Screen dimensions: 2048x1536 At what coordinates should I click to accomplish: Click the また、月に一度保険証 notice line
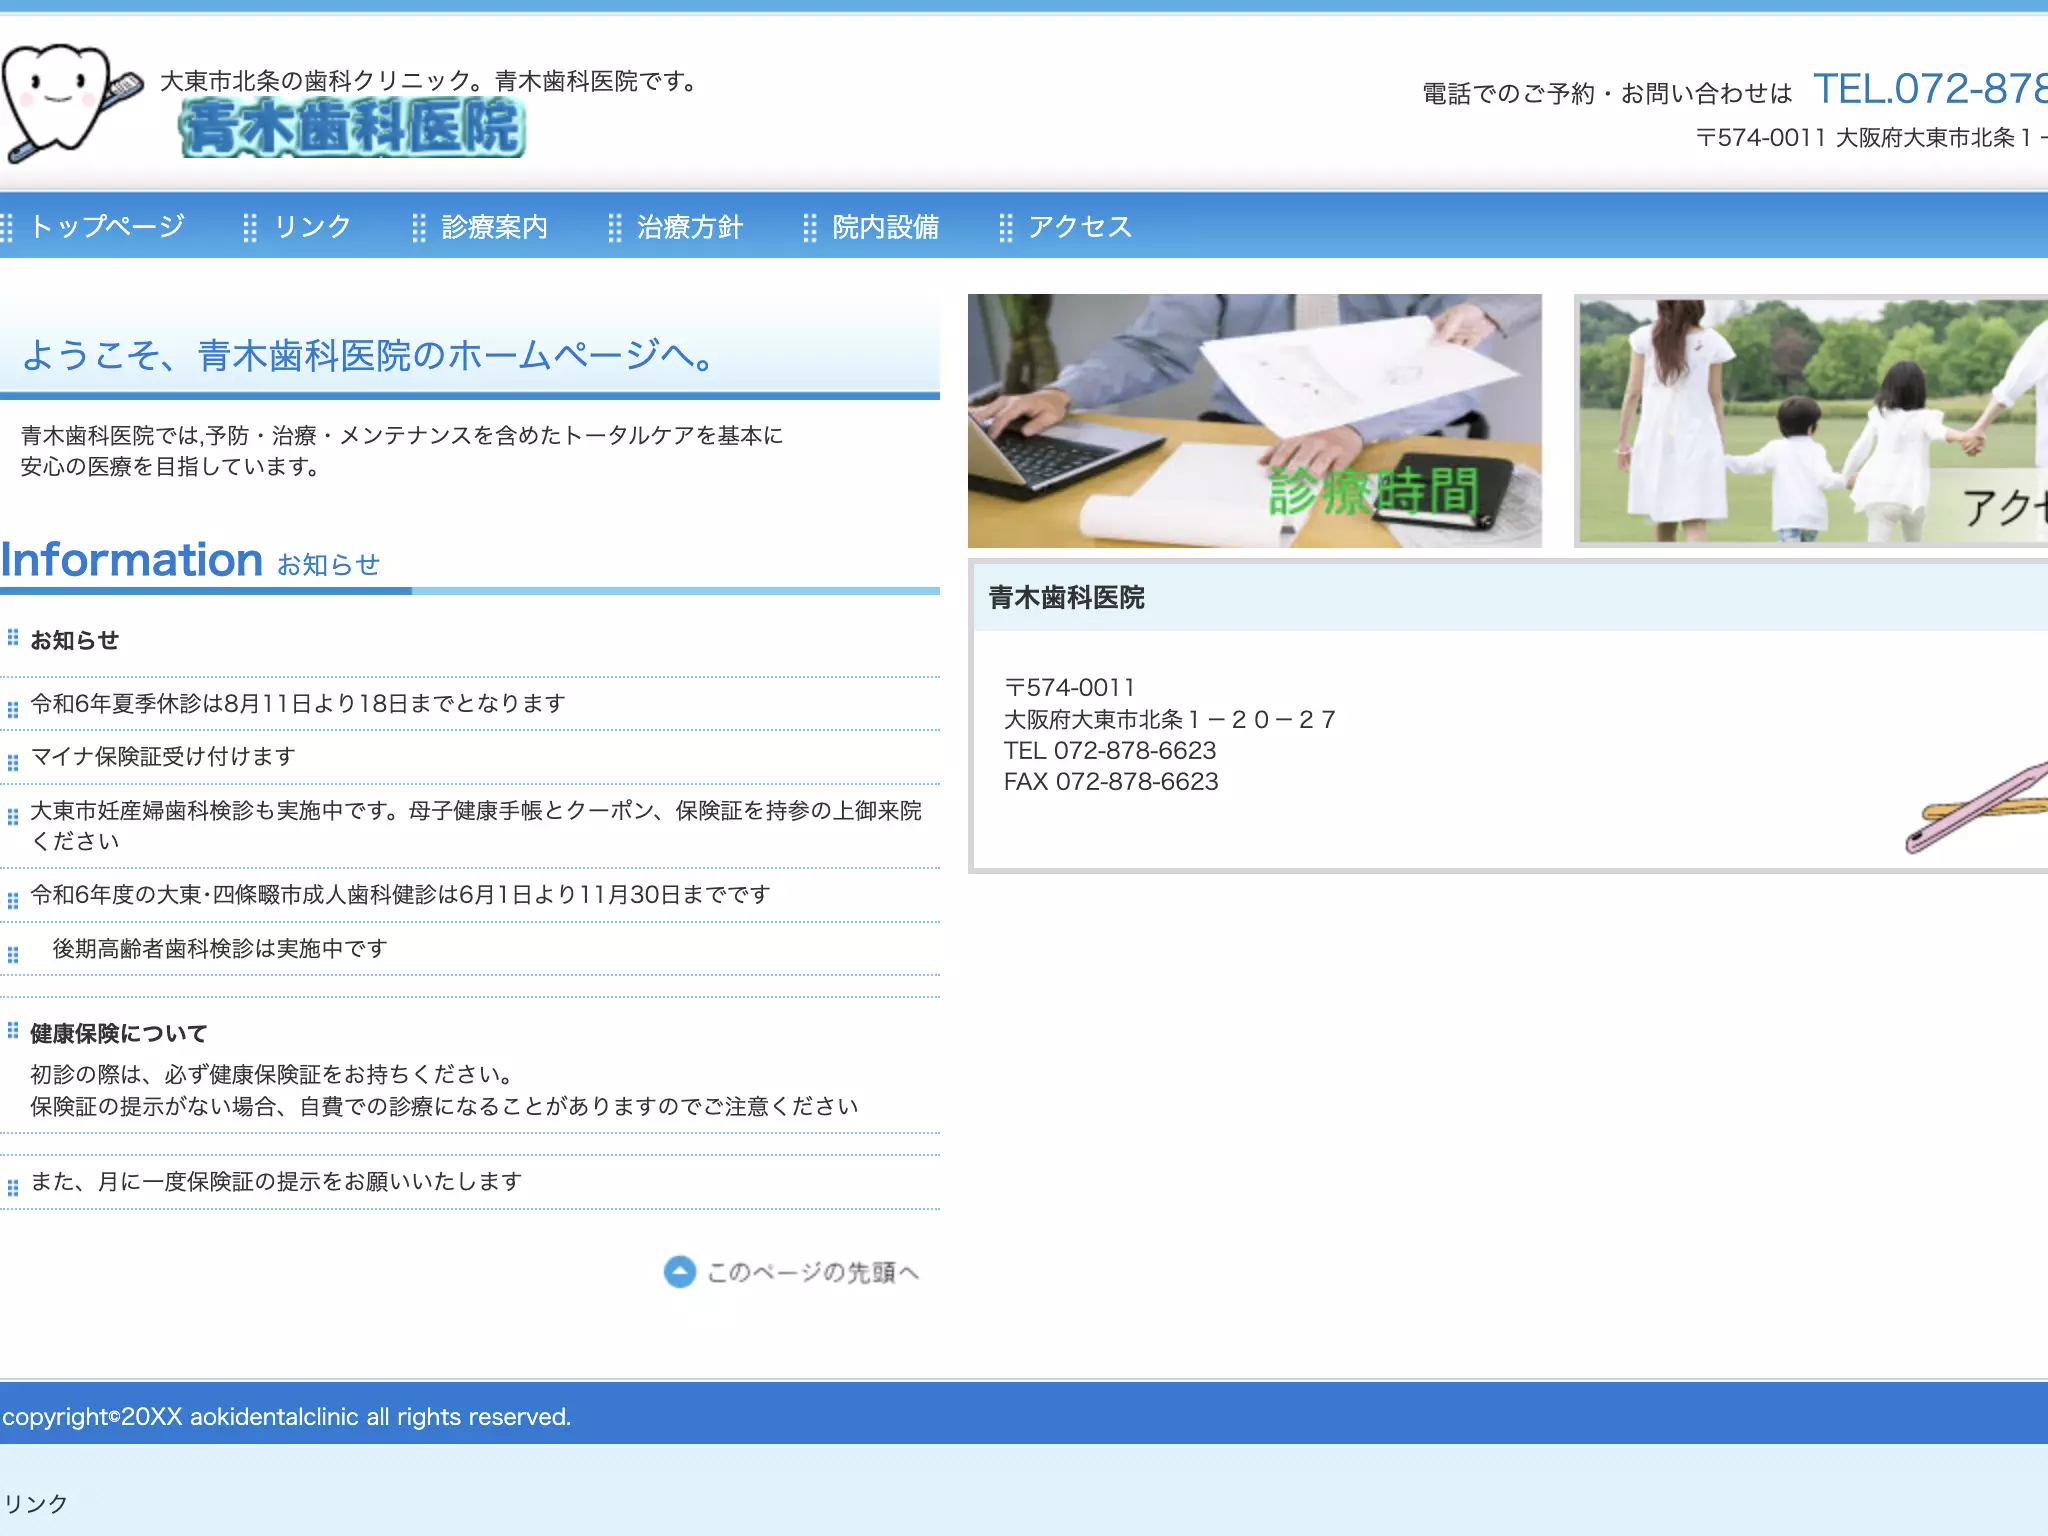[276, 1181]
